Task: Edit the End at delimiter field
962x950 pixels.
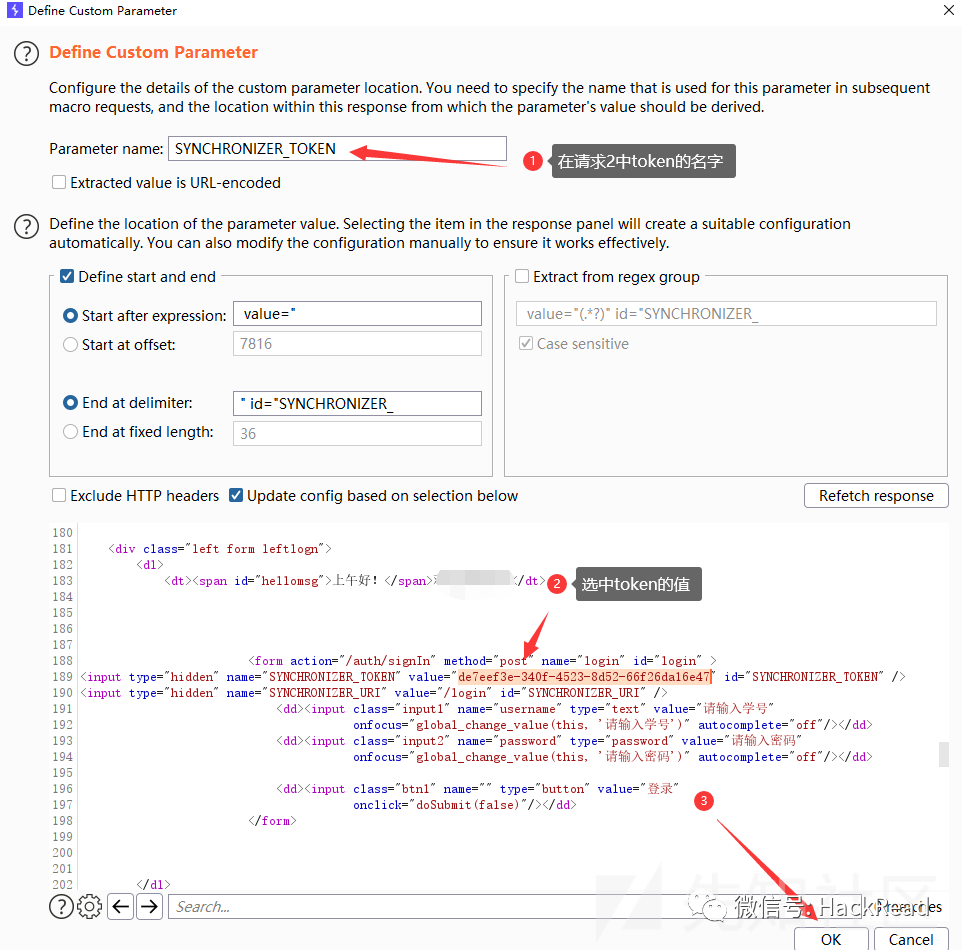Action: pos(357,403)
